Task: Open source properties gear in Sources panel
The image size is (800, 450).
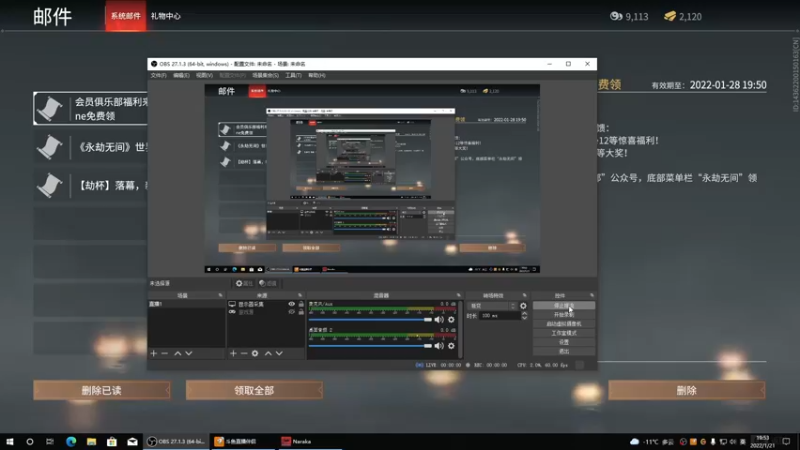Action: pyautogui.click(x=255, y=353)
